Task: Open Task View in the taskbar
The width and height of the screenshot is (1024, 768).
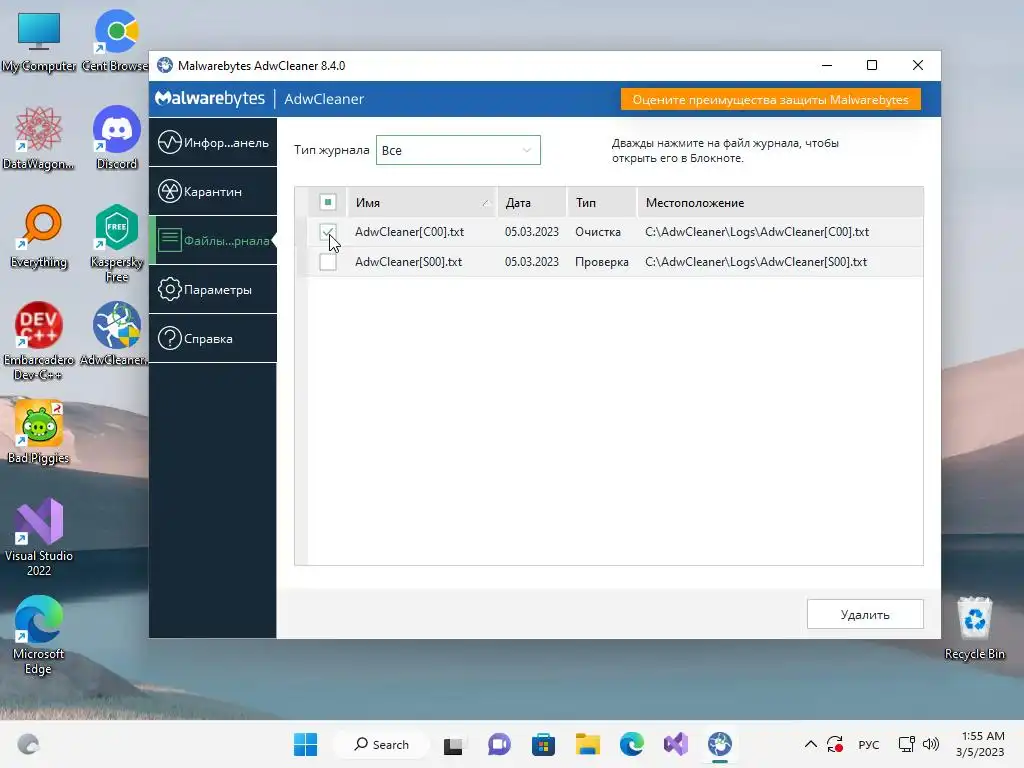Action: (453, 744)
